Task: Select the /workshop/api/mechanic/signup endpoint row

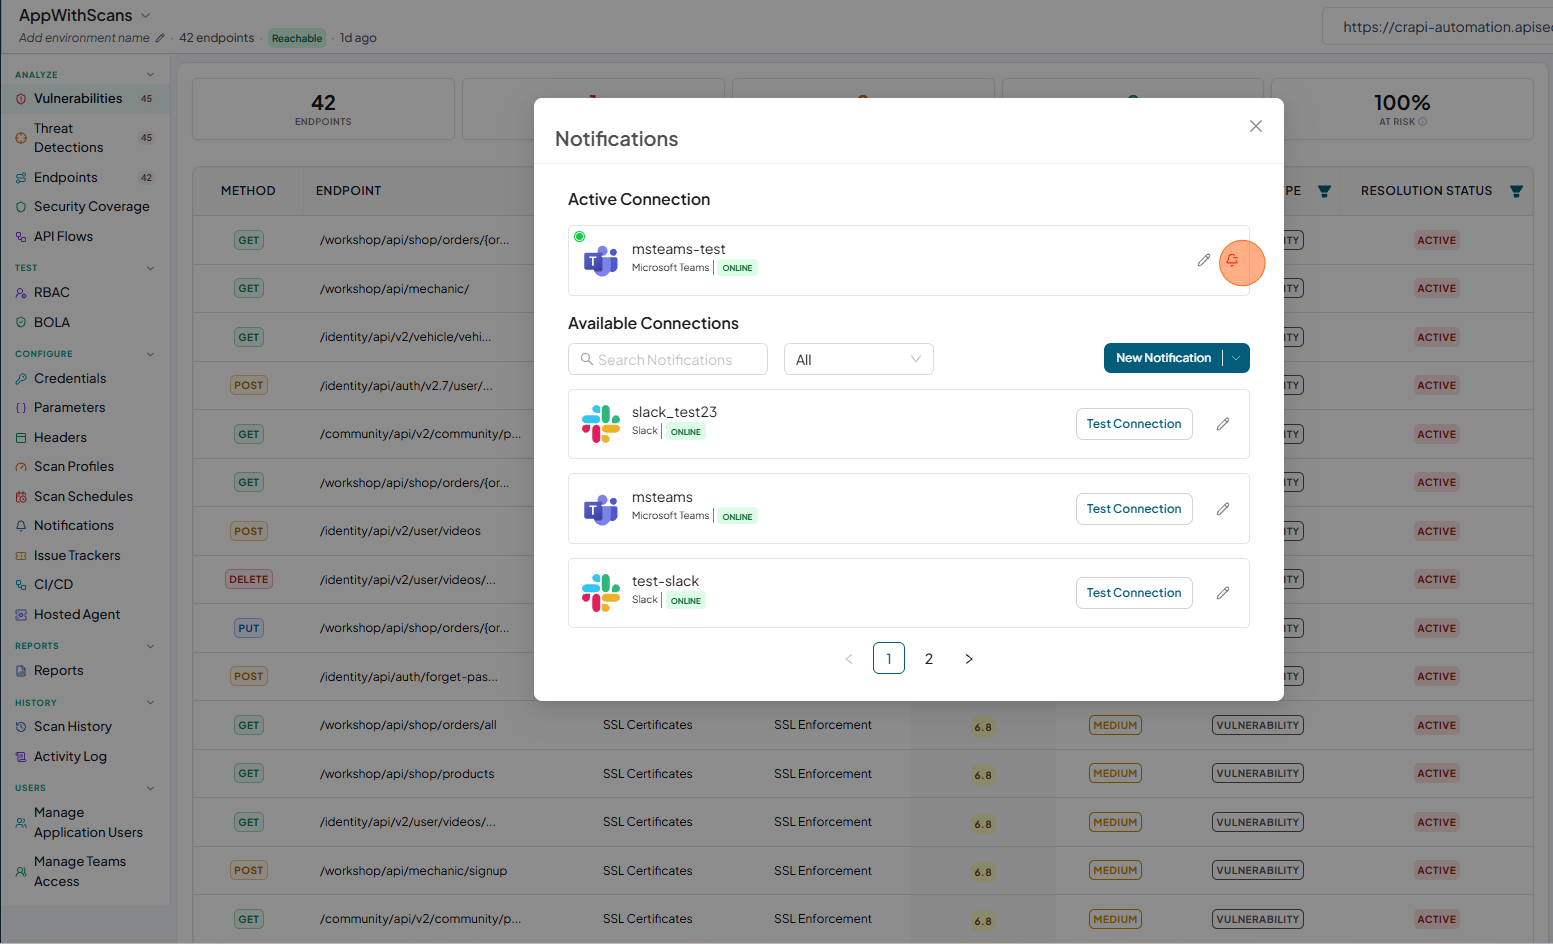Action: [862, 870]
